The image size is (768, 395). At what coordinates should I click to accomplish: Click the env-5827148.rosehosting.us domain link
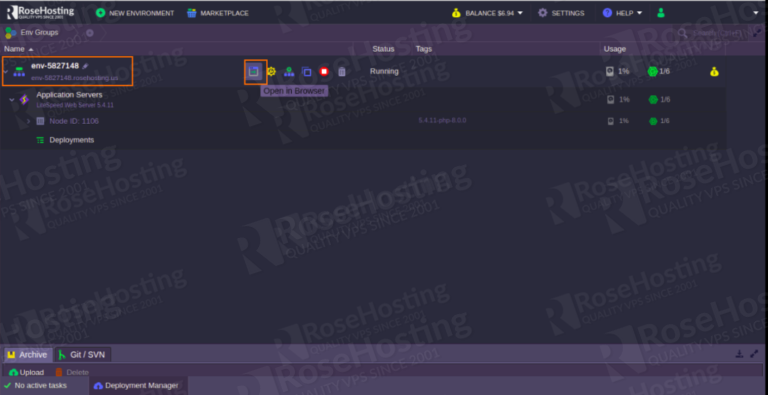75,78
